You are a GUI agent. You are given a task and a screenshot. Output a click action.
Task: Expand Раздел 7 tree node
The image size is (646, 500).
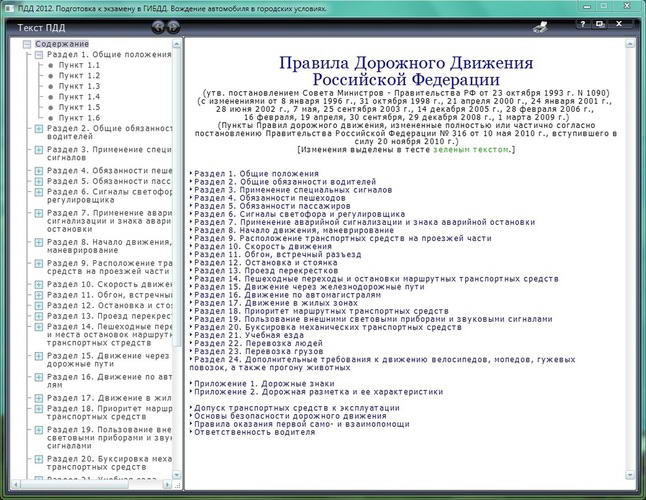(x=39, y=213)
